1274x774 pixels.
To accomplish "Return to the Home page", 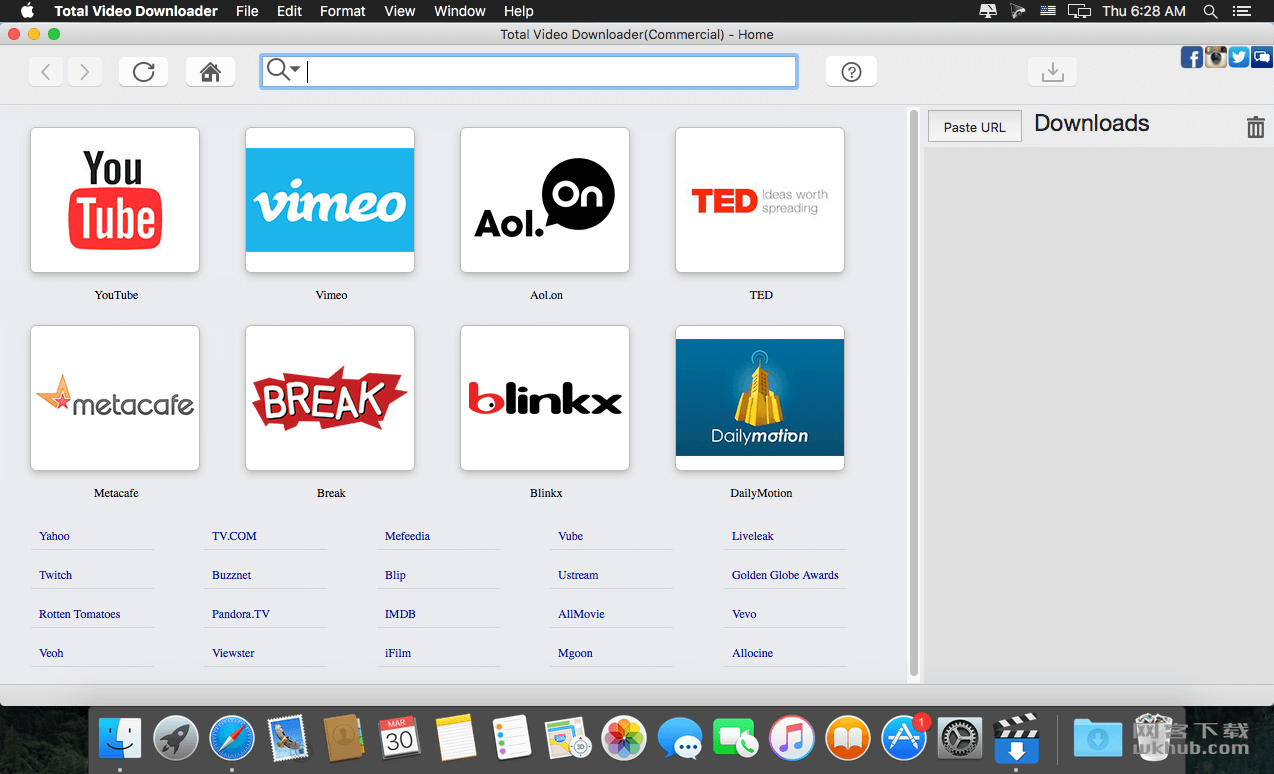I will click(x=210, y=71).
